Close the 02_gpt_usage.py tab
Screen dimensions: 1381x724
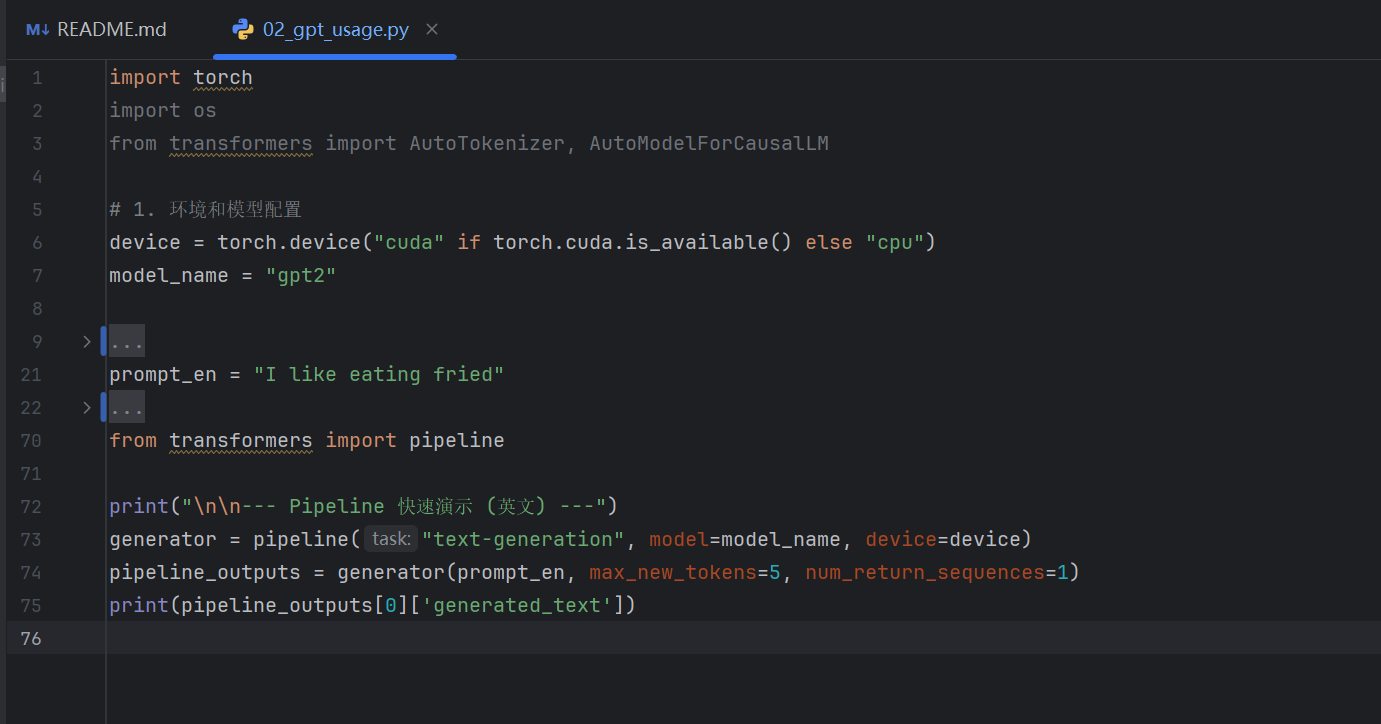432,29
